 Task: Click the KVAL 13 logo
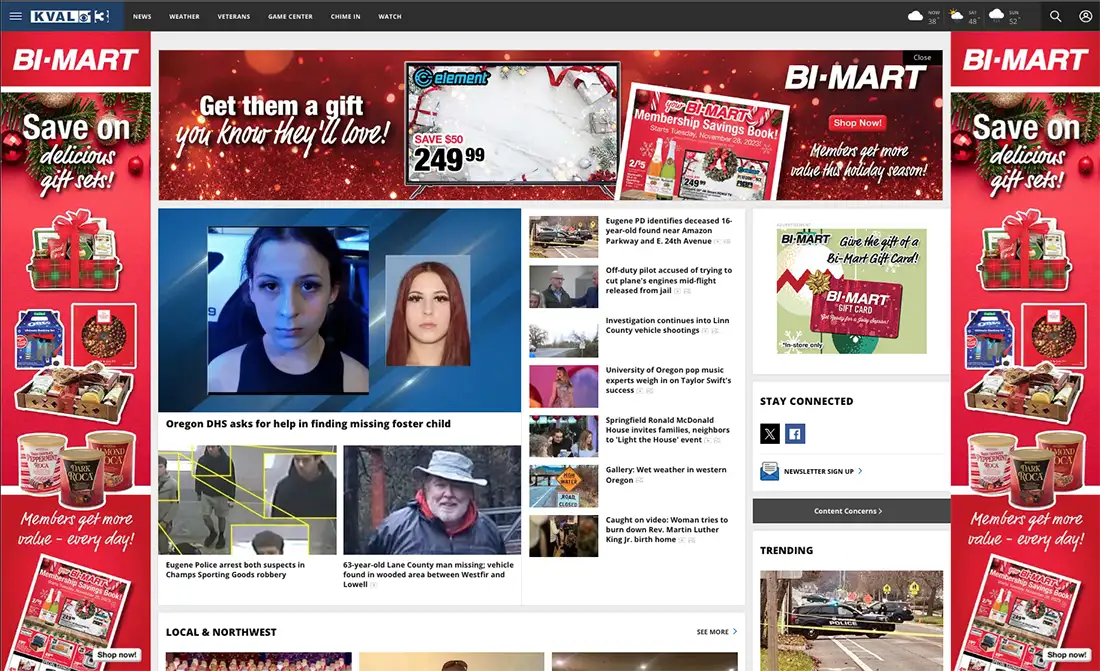pyautogui.click(x=70, y=16)
